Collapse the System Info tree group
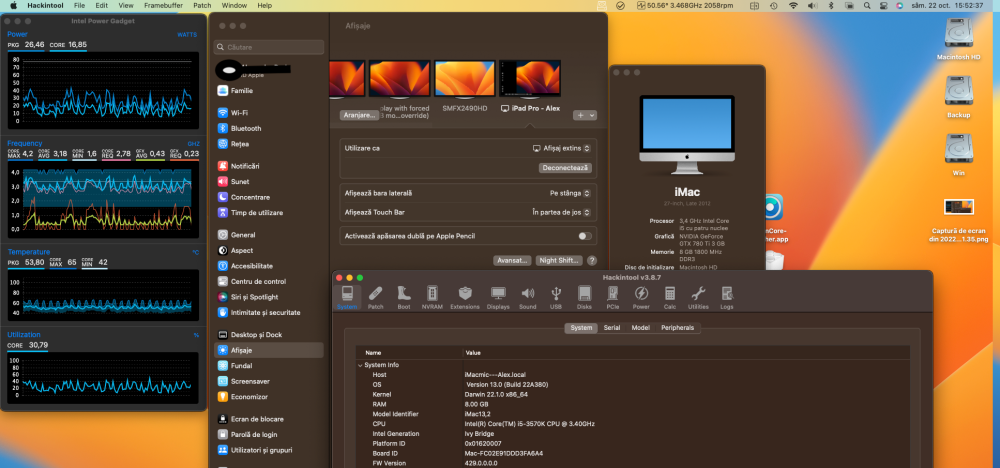Image resolution: width=1000 pixels, height=468 pixels. [360, 365]
